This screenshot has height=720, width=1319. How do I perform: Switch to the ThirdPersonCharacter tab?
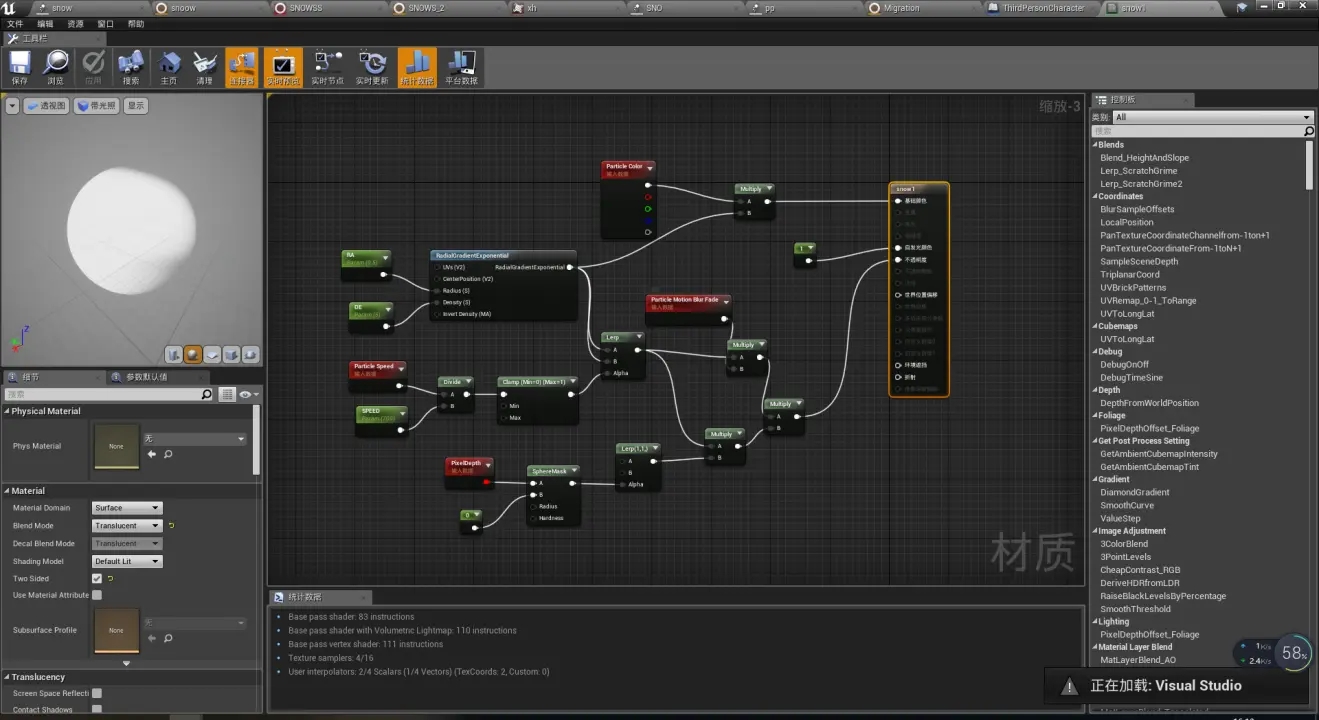pos(1042,8)
